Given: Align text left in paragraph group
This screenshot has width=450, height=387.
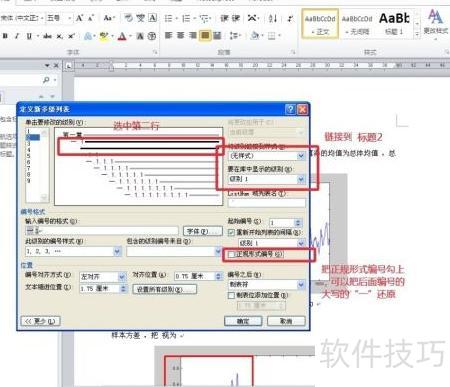Looking at the screenshot, I should click(x=169, y=35).
